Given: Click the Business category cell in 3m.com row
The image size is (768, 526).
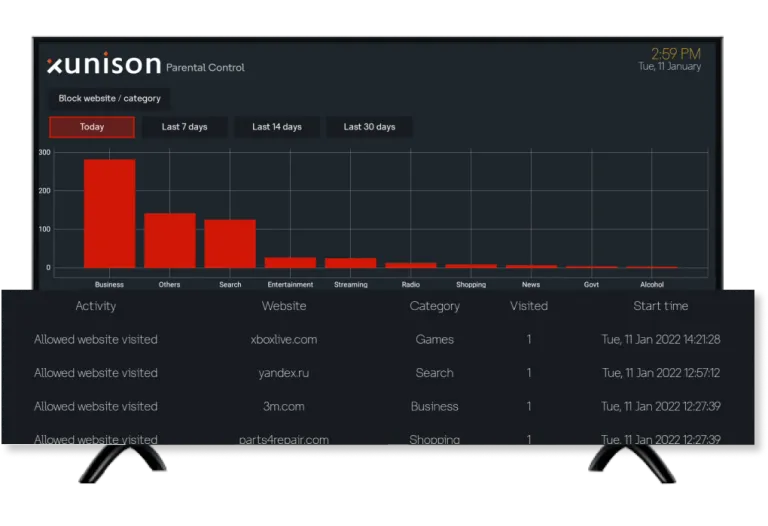Looking at the screenshot, I should [435, 406].
